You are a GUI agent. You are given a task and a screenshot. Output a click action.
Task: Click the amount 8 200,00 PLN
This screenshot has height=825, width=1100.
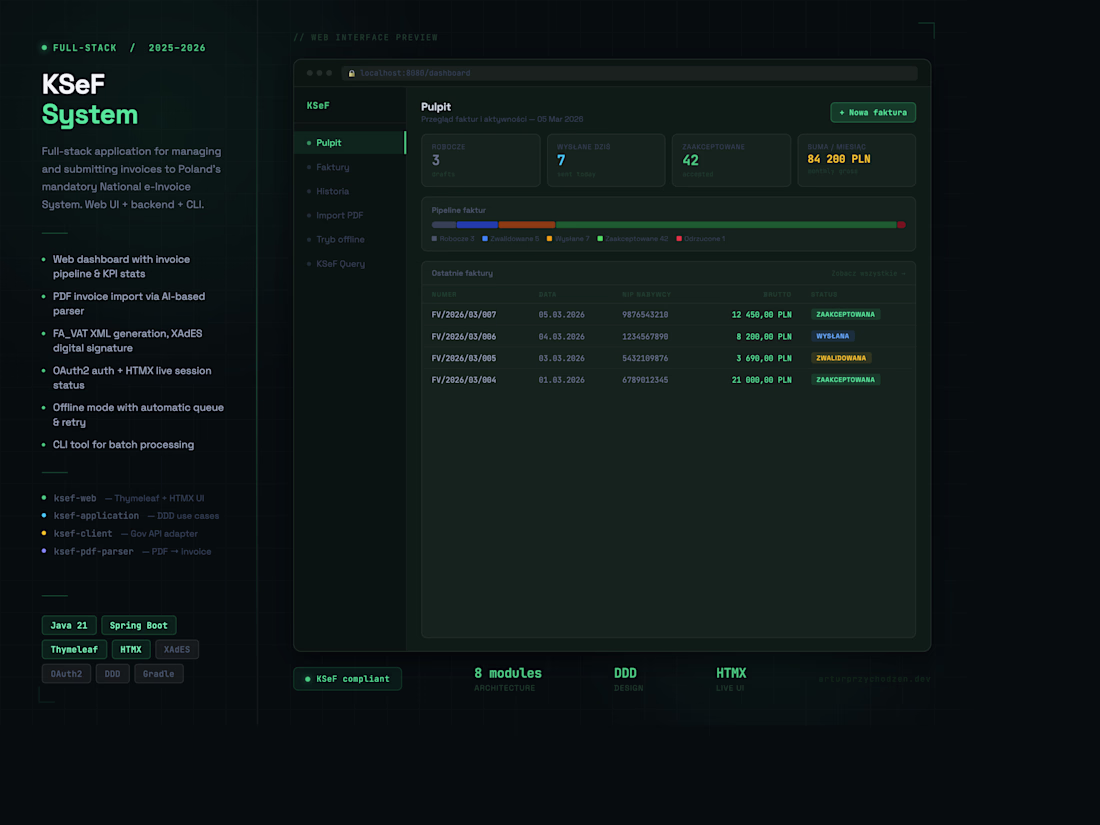763,337
